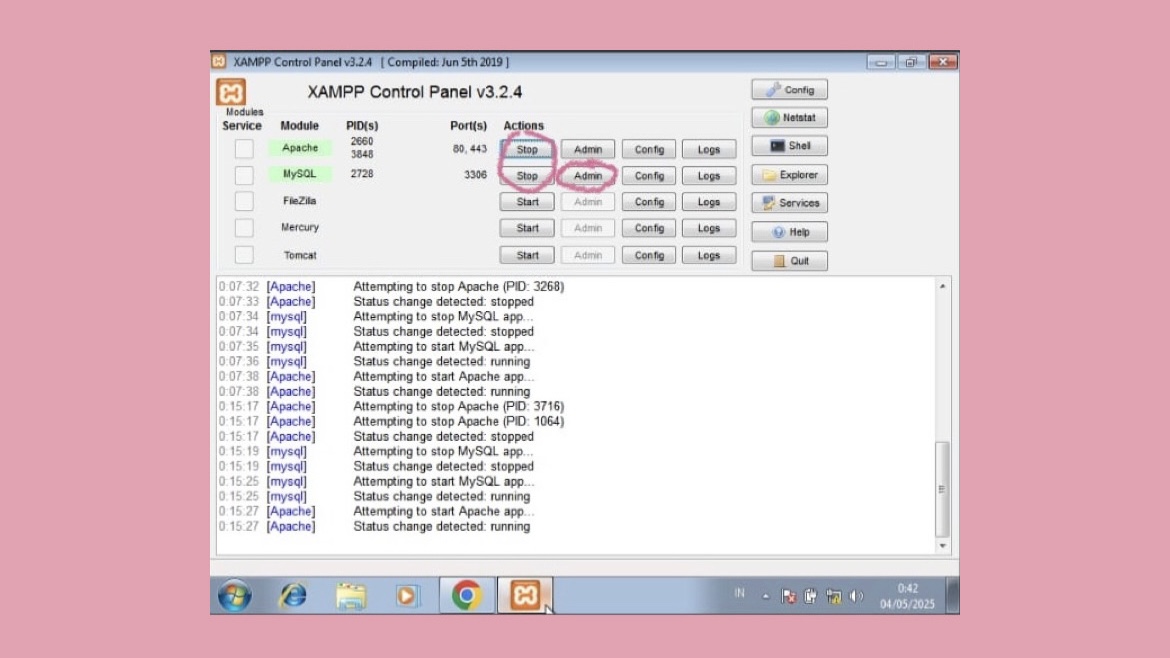Toggle the Apache service checkbox
Screen dimensions: 1170x658
pos(244,148)
